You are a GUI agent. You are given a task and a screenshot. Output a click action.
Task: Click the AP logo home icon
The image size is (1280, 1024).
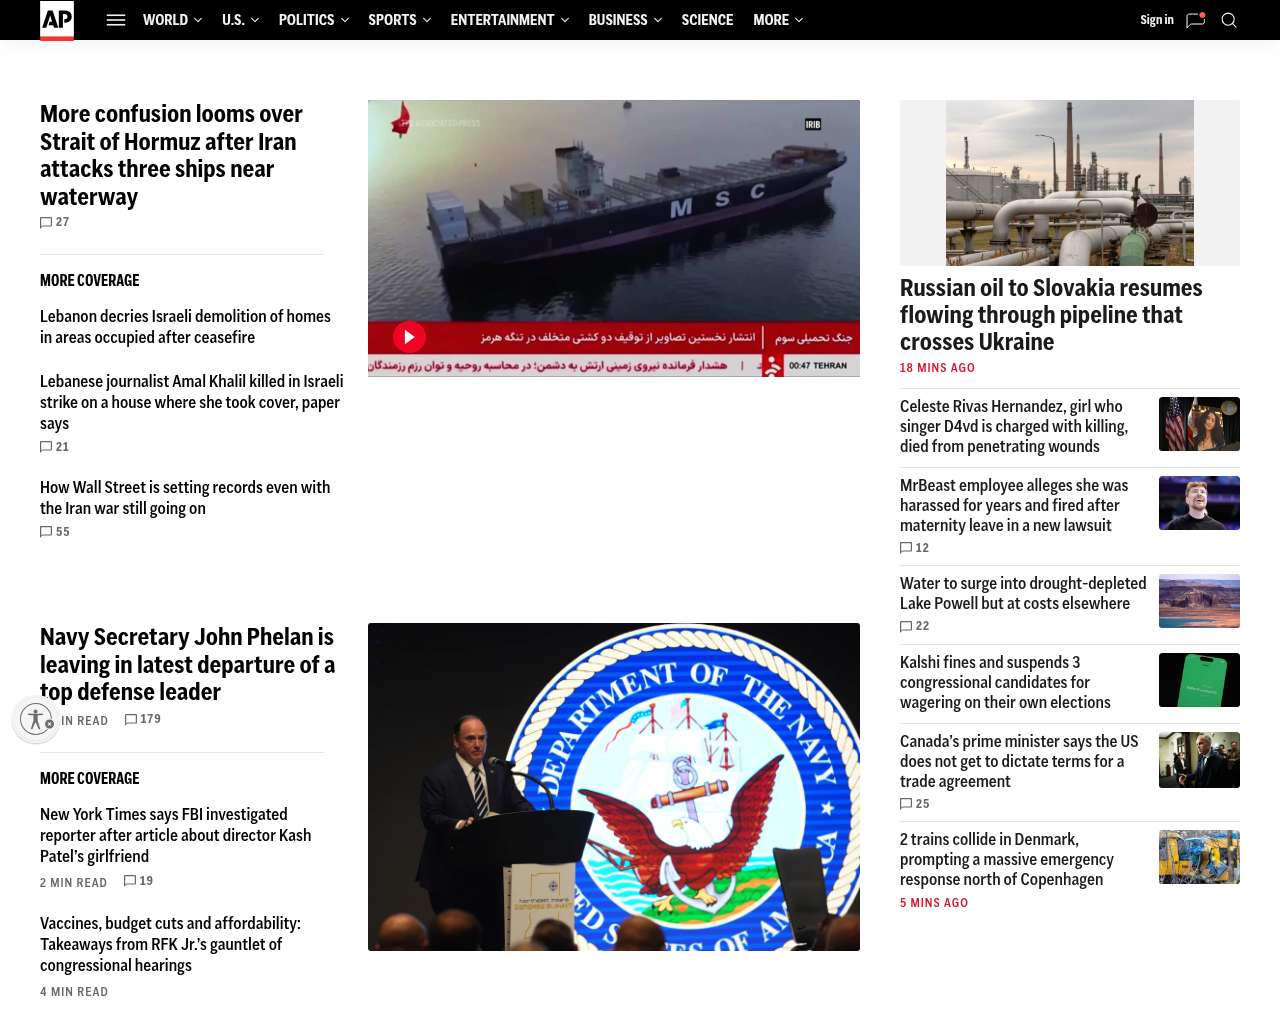(x=57, y=20)
